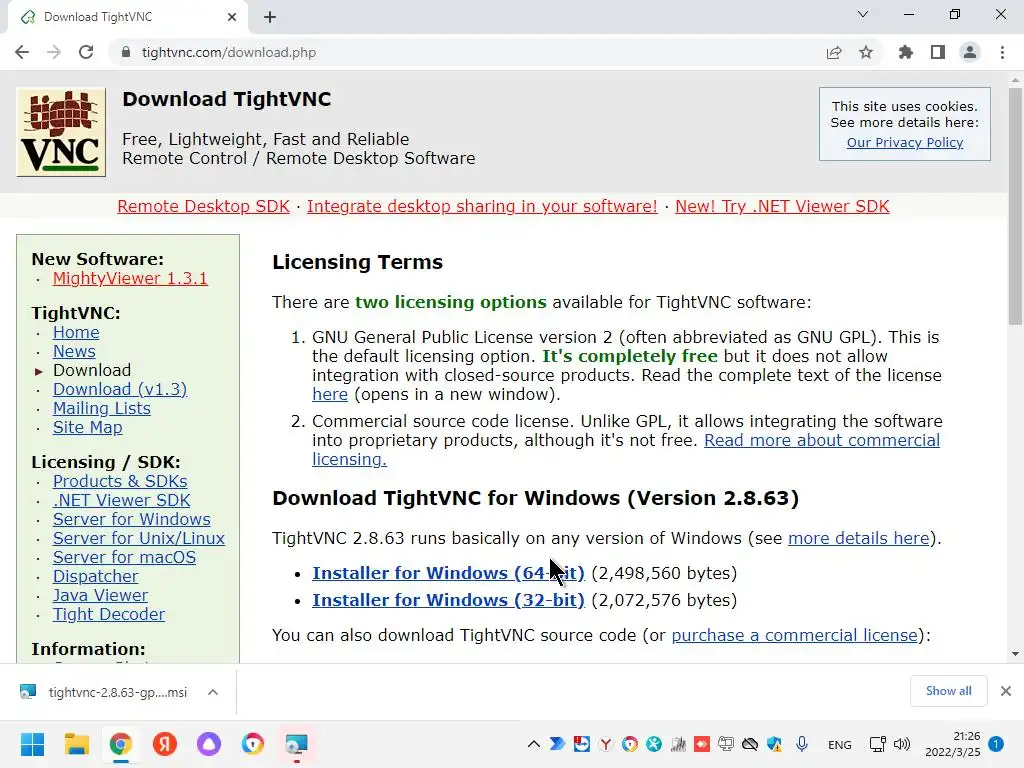
Task: Open Mailing Lists sidebar link
Action: tap(101, 408)
